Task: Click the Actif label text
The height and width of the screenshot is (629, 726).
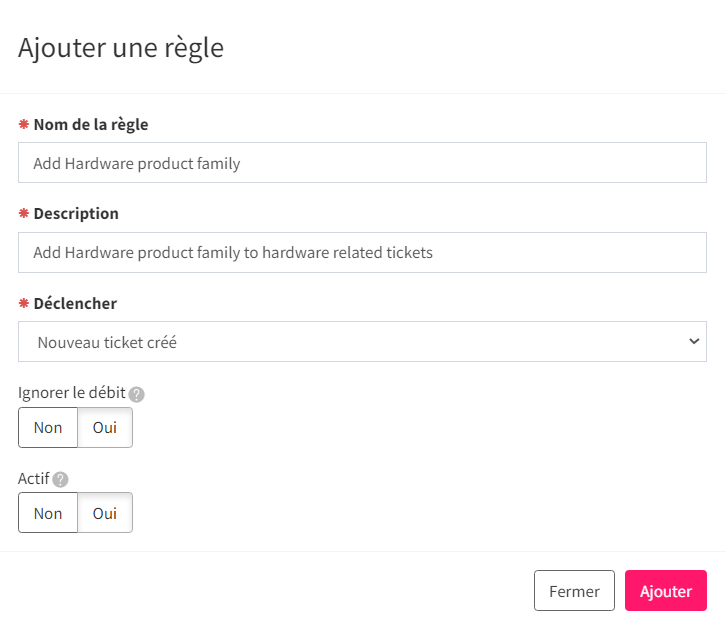Action: 33,478
